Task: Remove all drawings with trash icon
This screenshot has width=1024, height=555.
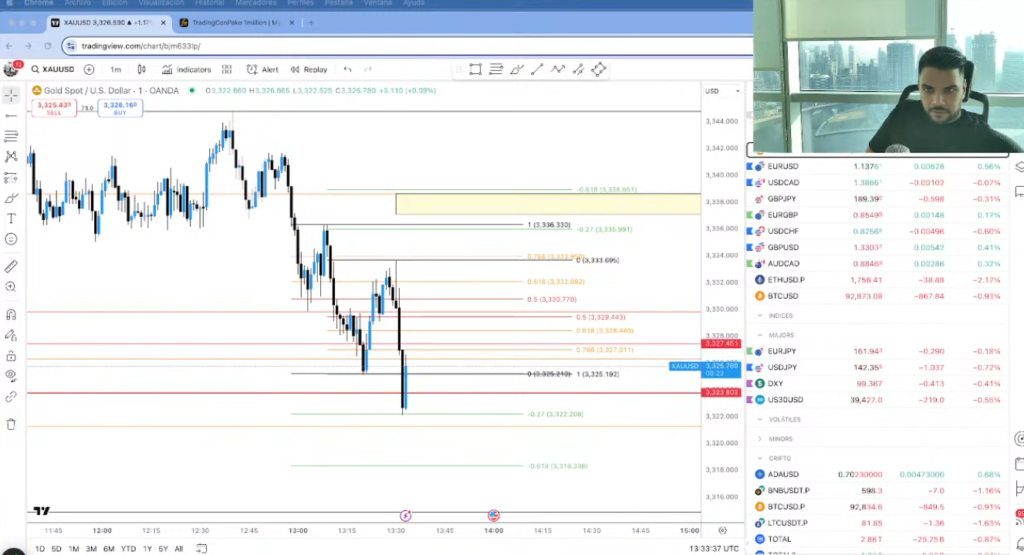Action: pyautogui.click(x=11, y=424)
